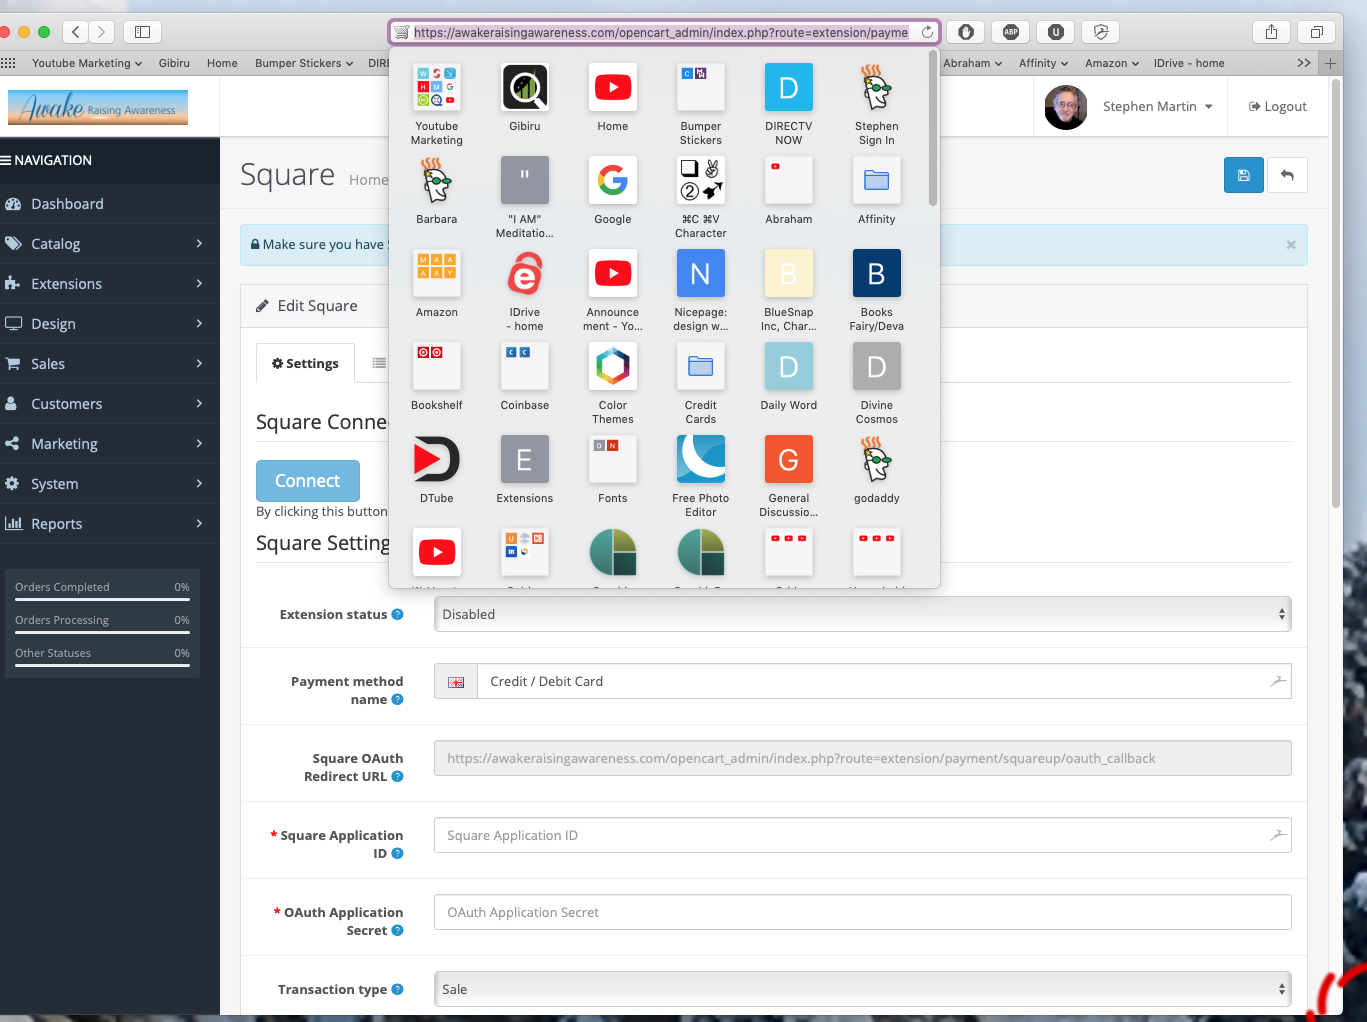Open Stephen Martin user dropdown
The height and width of the screenshot is (1022, 1367).
(x=1157, y=107)
